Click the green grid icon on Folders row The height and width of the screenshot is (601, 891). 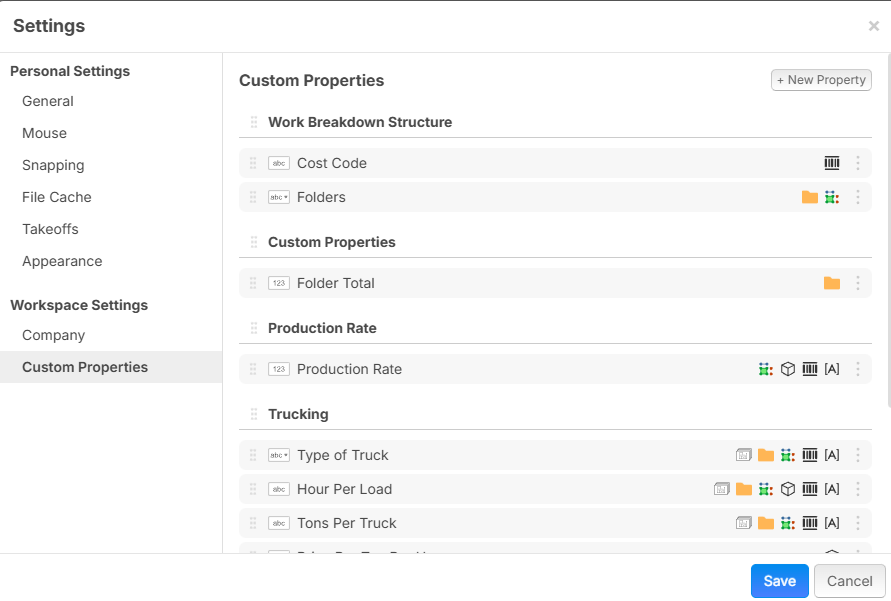tap(832, 197)
